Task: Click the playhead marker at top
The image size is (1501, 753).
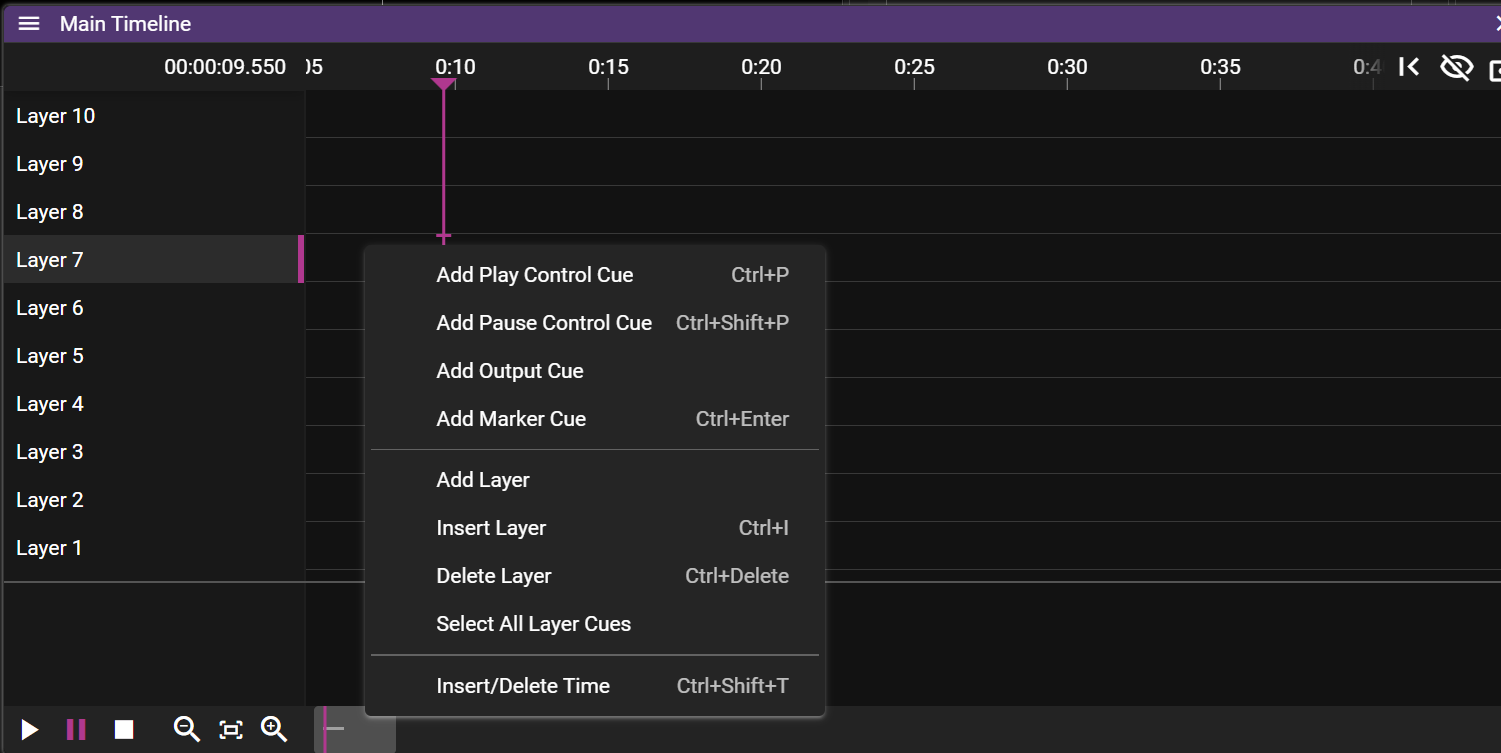Action: (x=443, y=85)
